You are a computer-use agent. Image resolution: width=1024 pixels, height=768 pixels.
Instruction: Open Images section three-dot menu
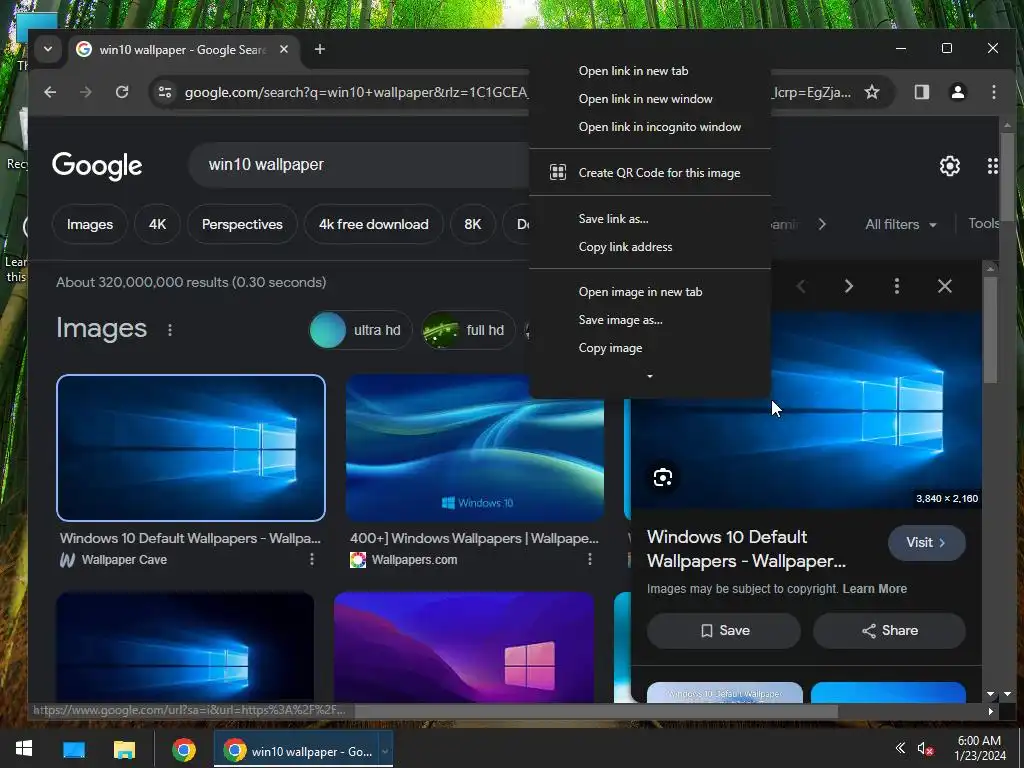pos(170,330)
